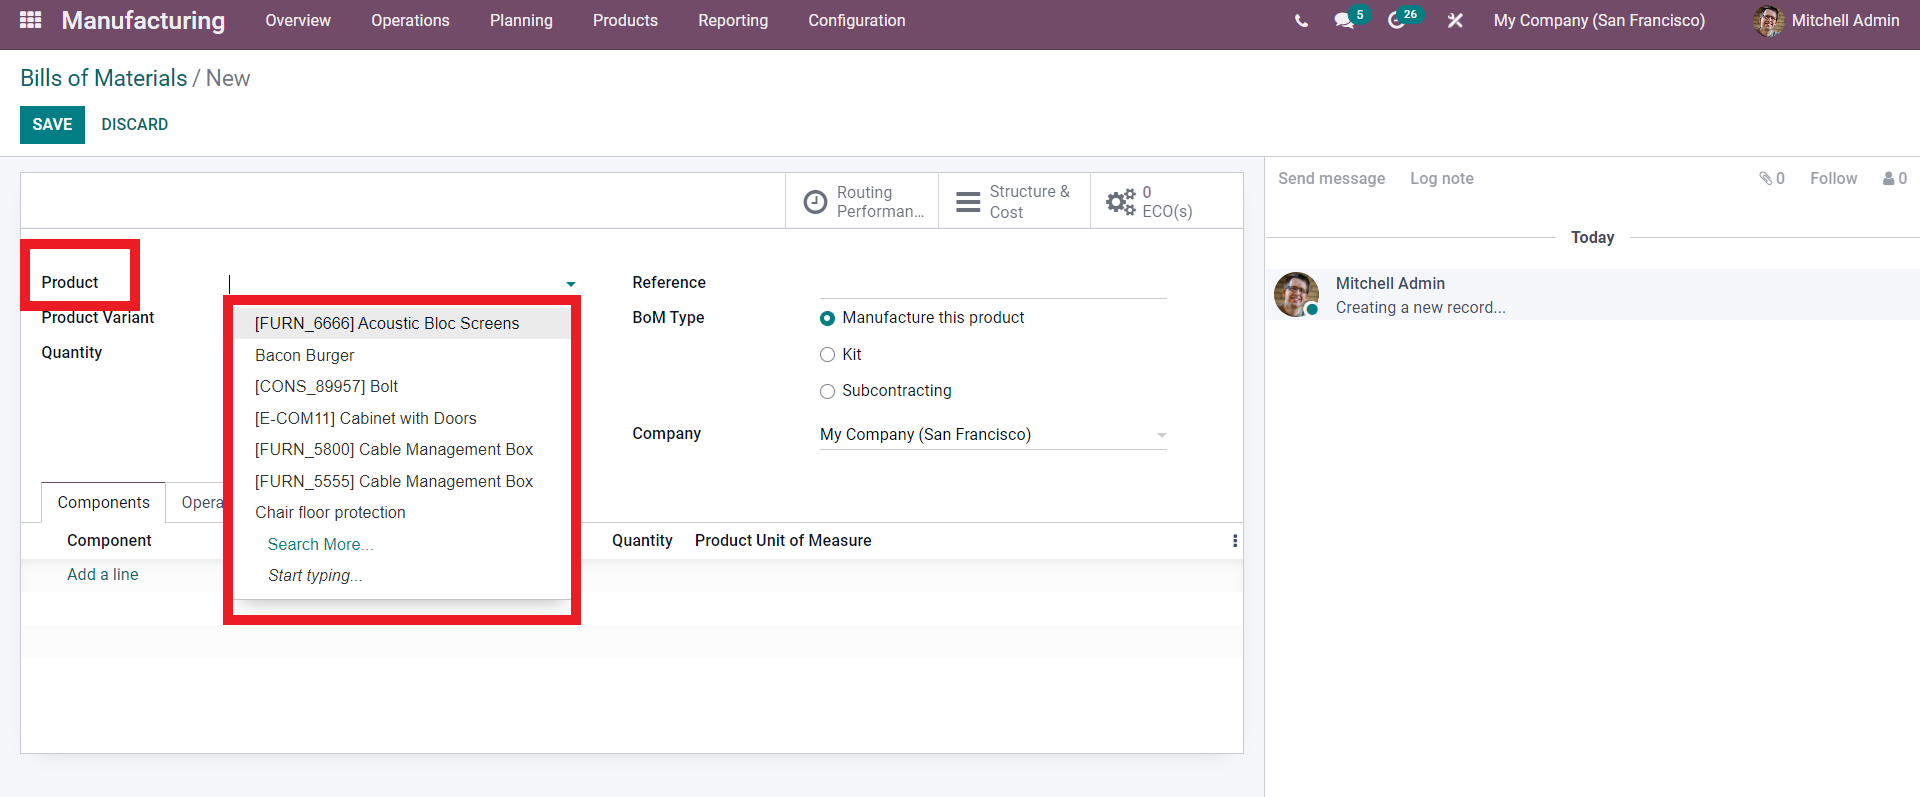Screen dimensions: 1920x797
Task: Click Send message in chatter
Action: tap(1331, 178)
